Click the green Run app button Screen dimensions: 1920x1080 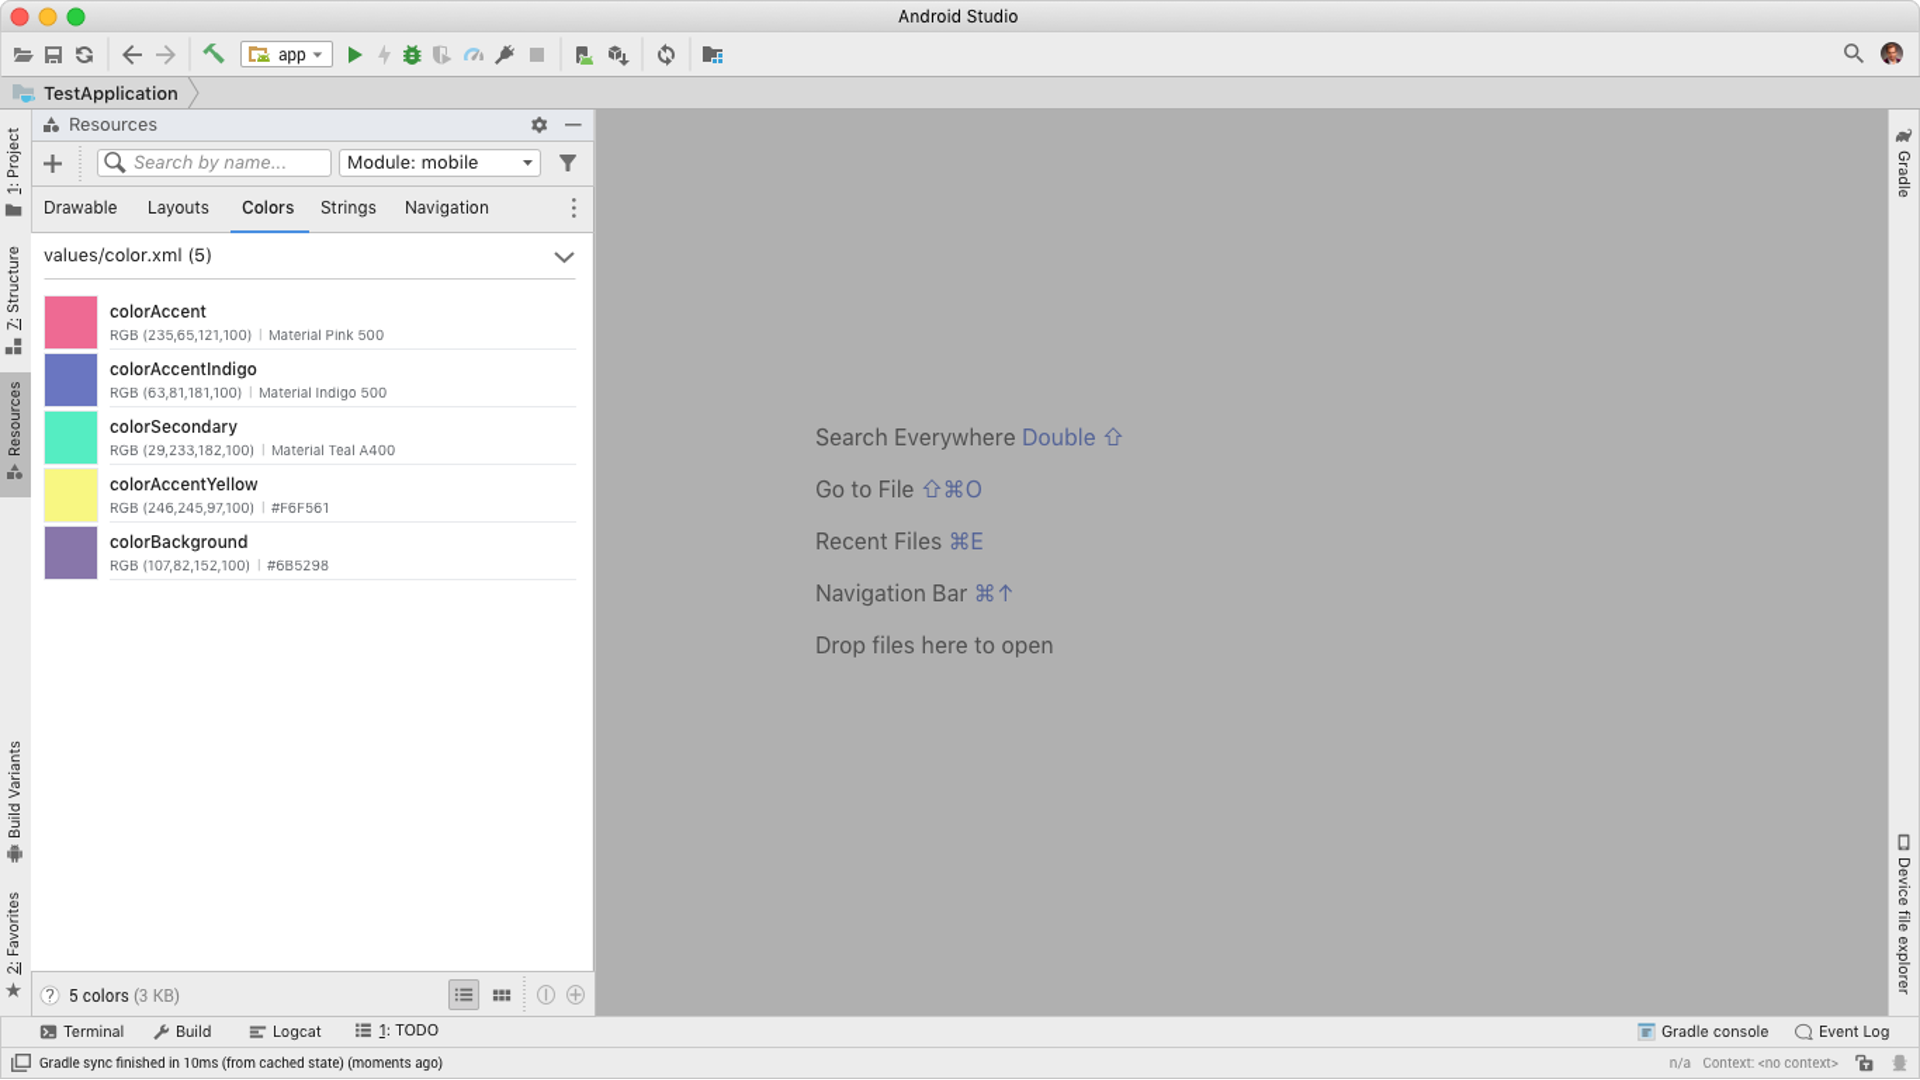354,55
